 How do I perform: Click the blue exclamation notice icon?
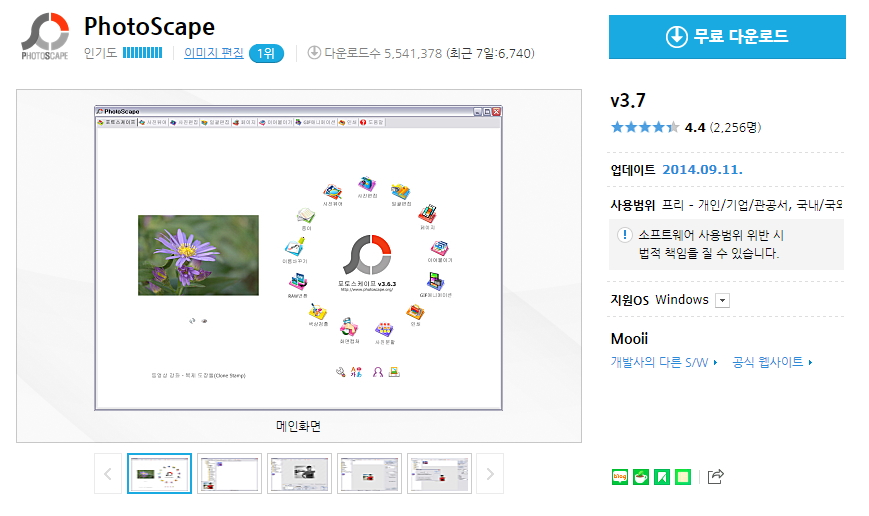(625, 234)
